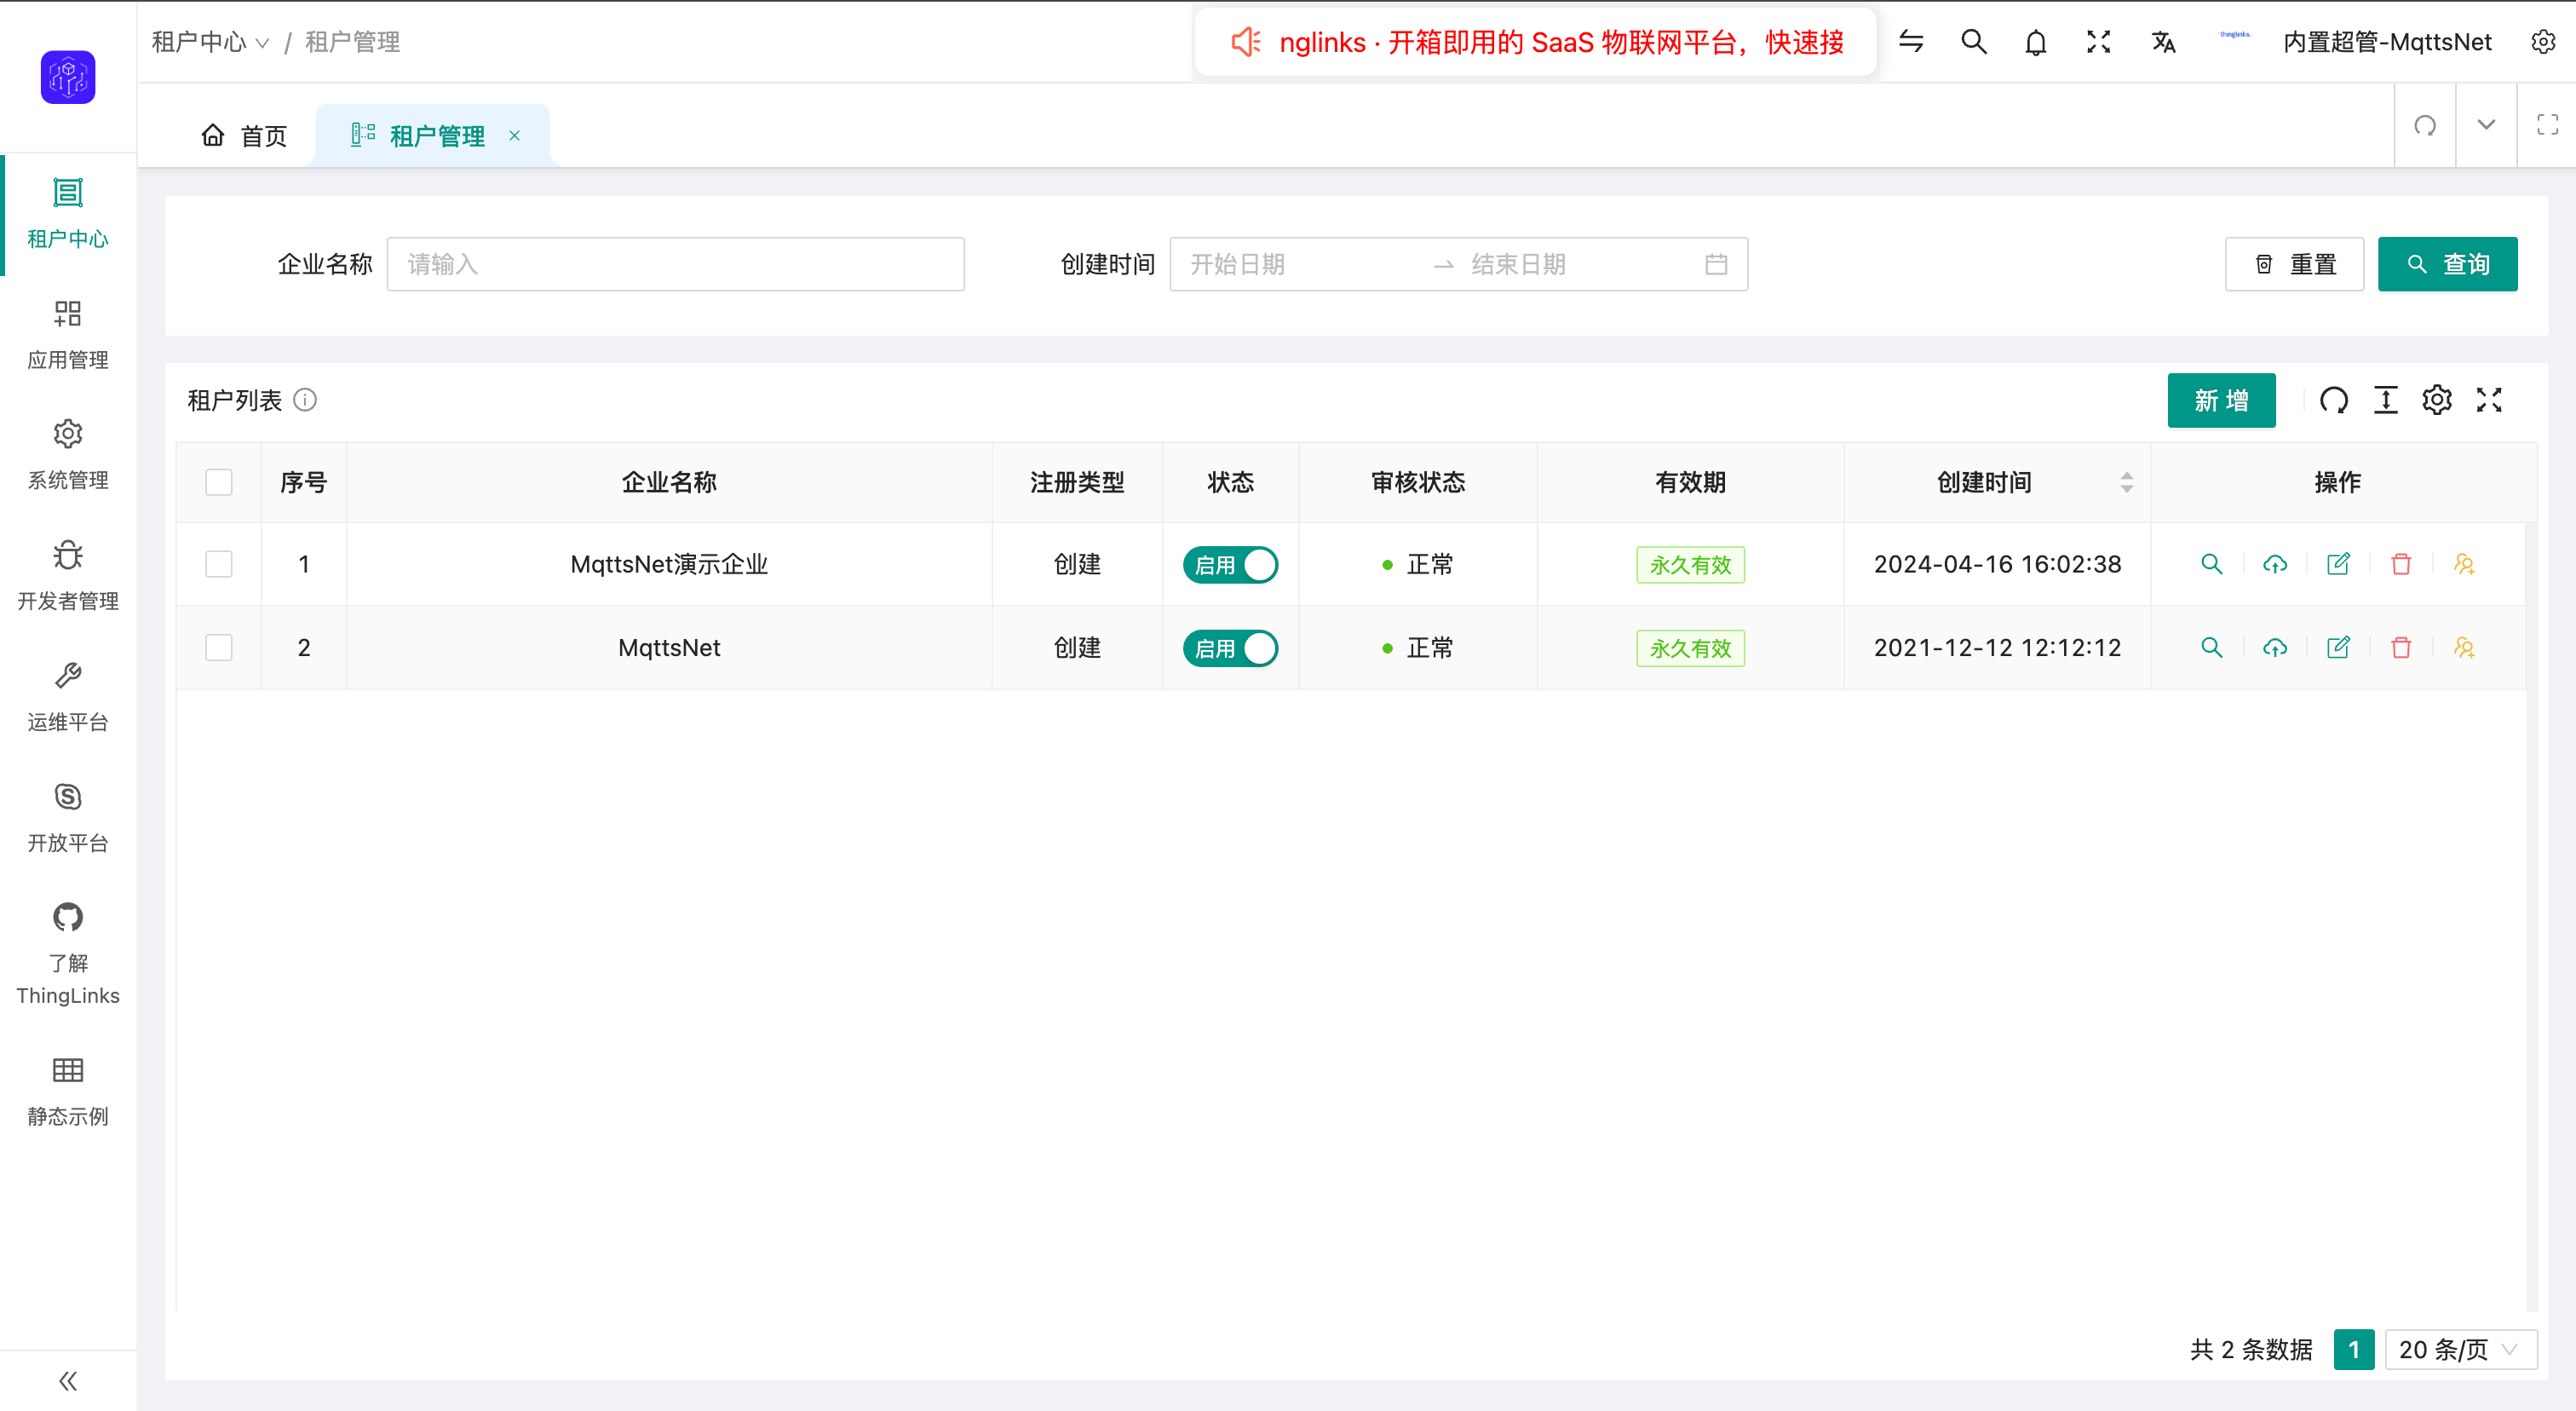Open the 20 条/页 page size dropdown

(2460, 1349)
